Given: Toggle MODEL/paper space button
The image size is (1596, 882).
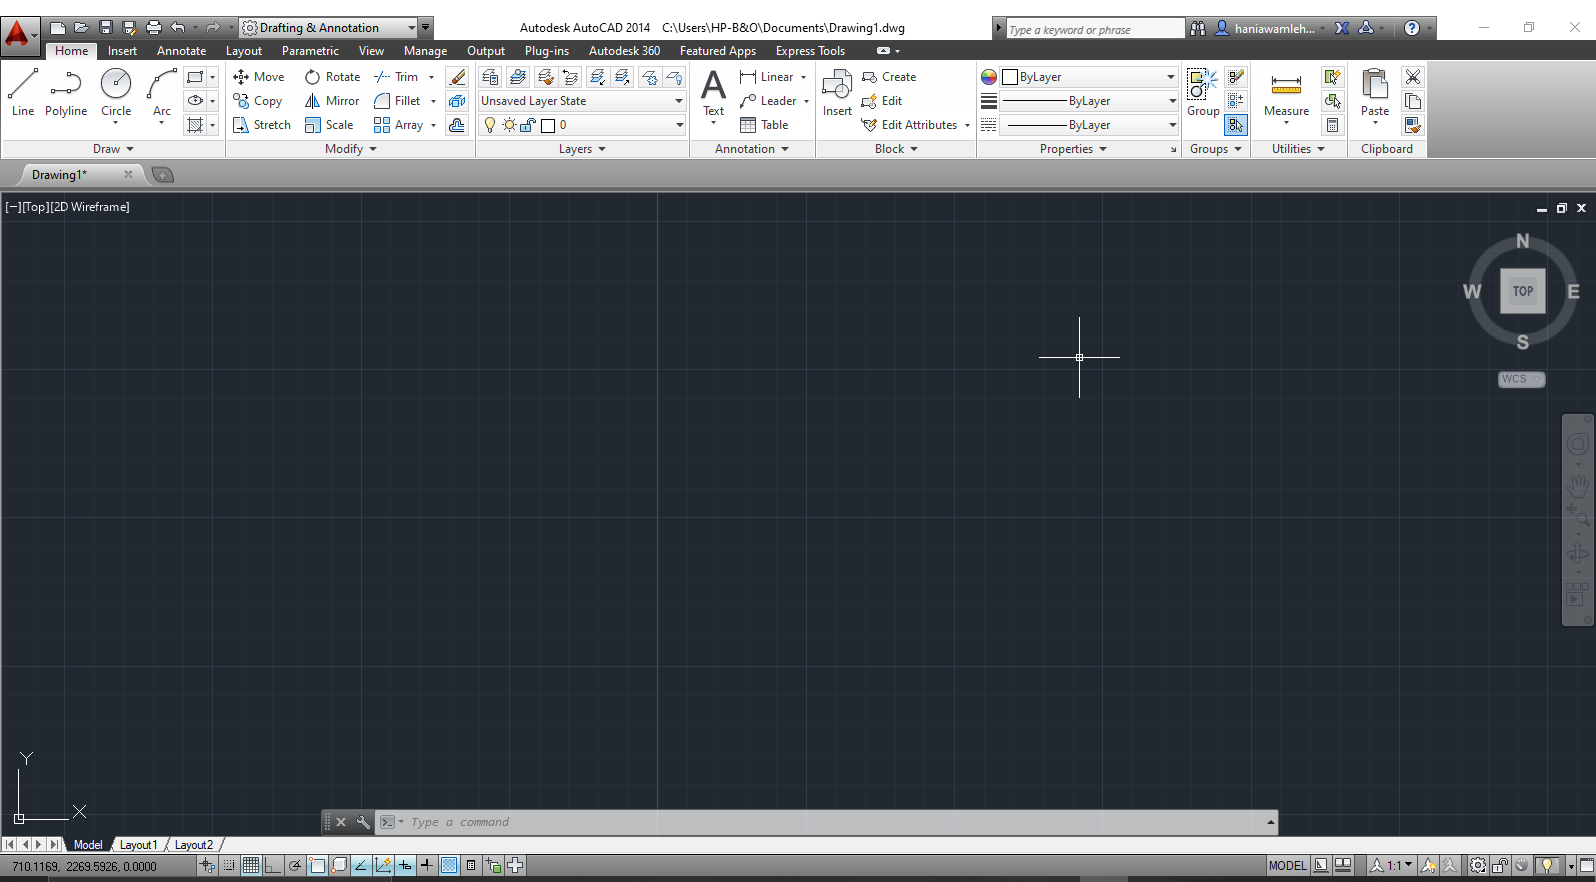Looking at the screenshot, I should (1287, 866).
